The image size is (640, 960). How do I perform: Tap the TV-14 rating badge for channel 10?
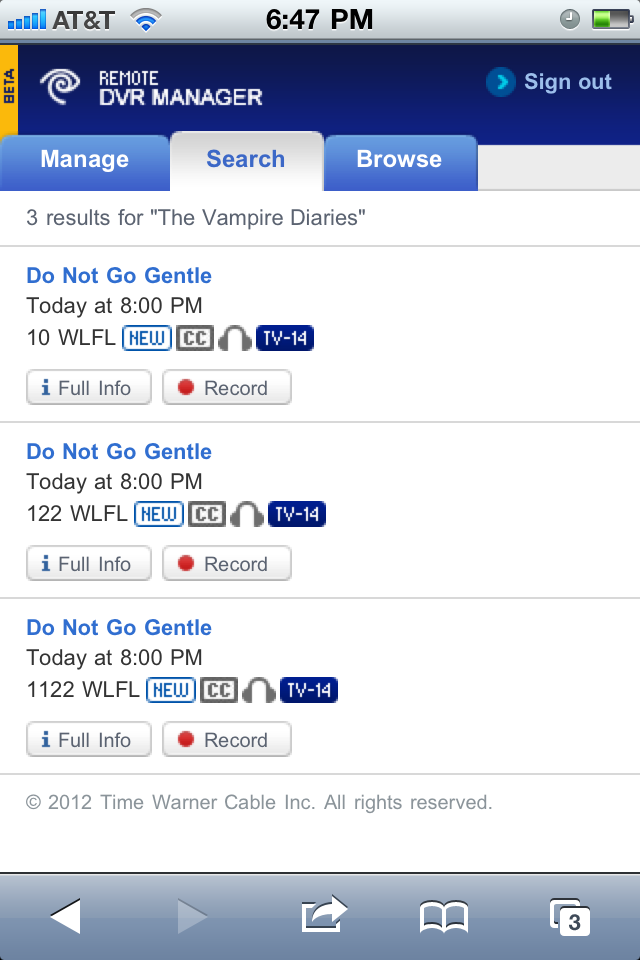[285, 338]
